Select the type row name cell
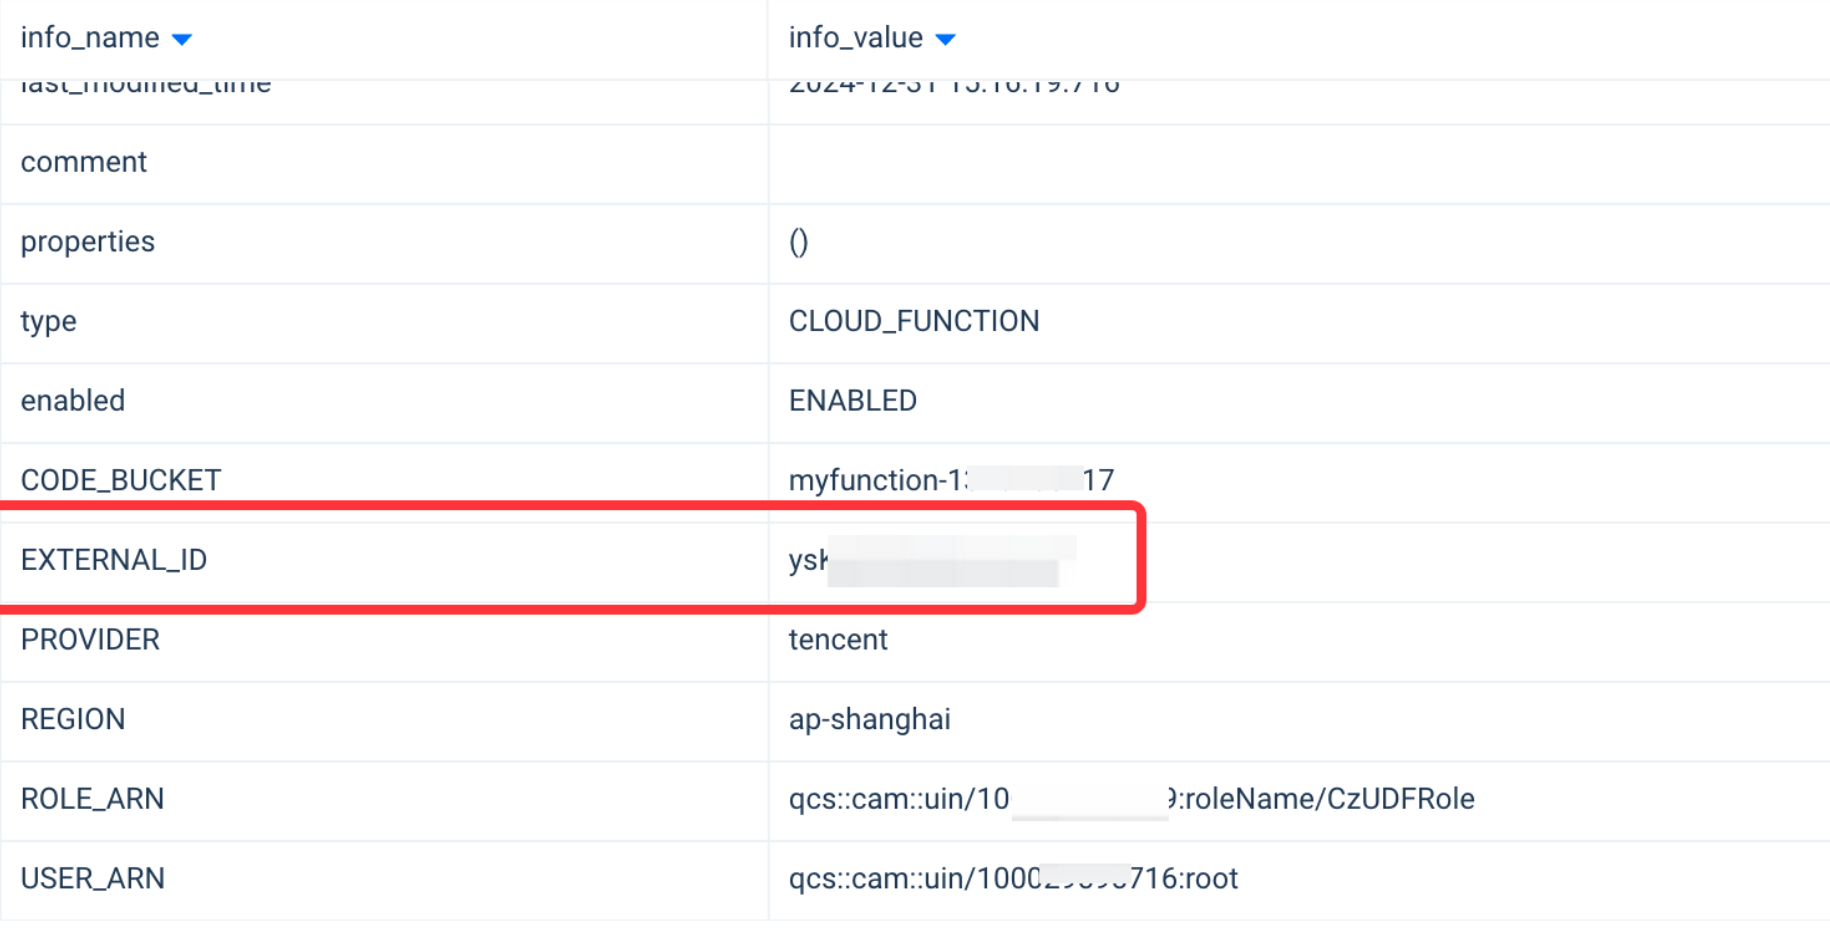The image size is (1830, 946). (49, 321)
